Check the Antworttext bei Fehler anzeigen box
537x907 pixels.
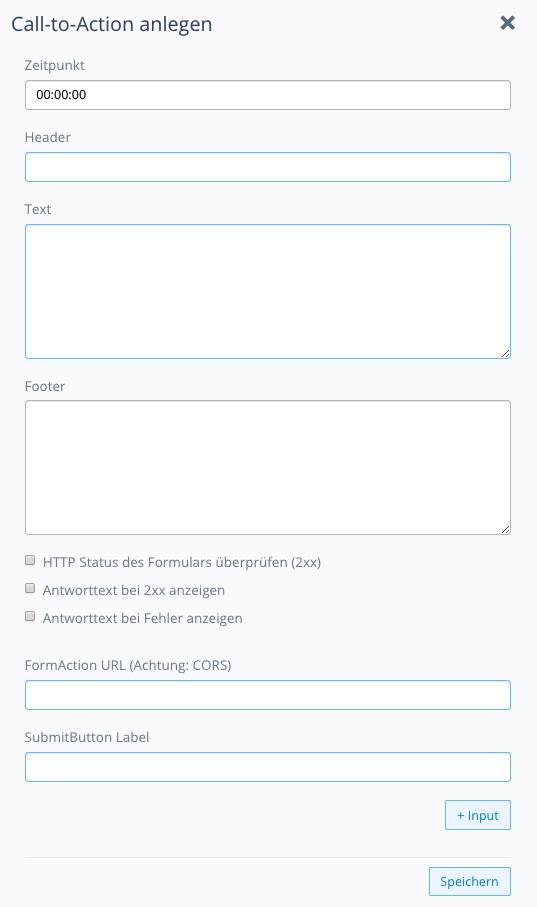point(30,617)
